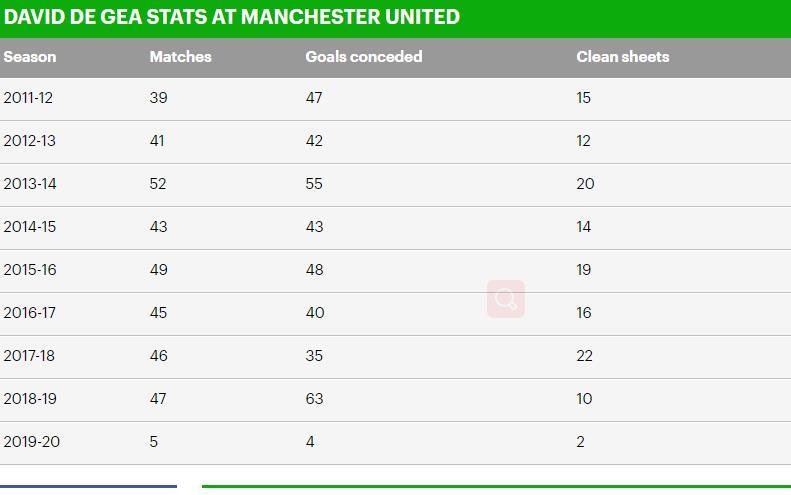Click the 2019-20 season cell
The height and width of the screenshot is (495, 791).
31,442
